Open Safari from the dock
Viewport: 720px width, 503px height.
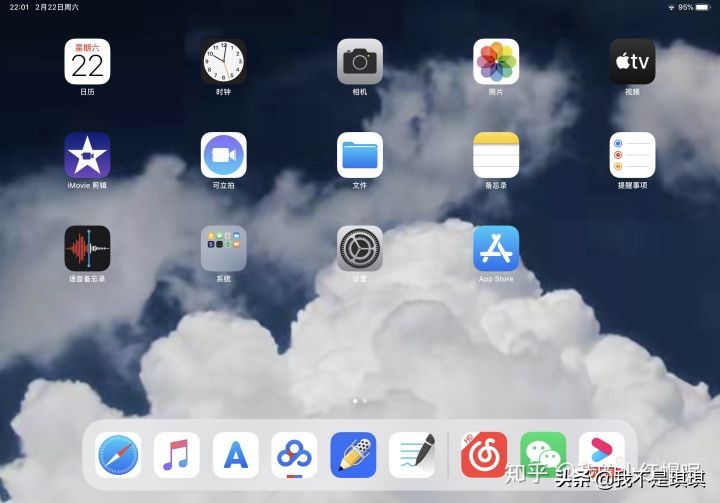[x=118, y=455]
